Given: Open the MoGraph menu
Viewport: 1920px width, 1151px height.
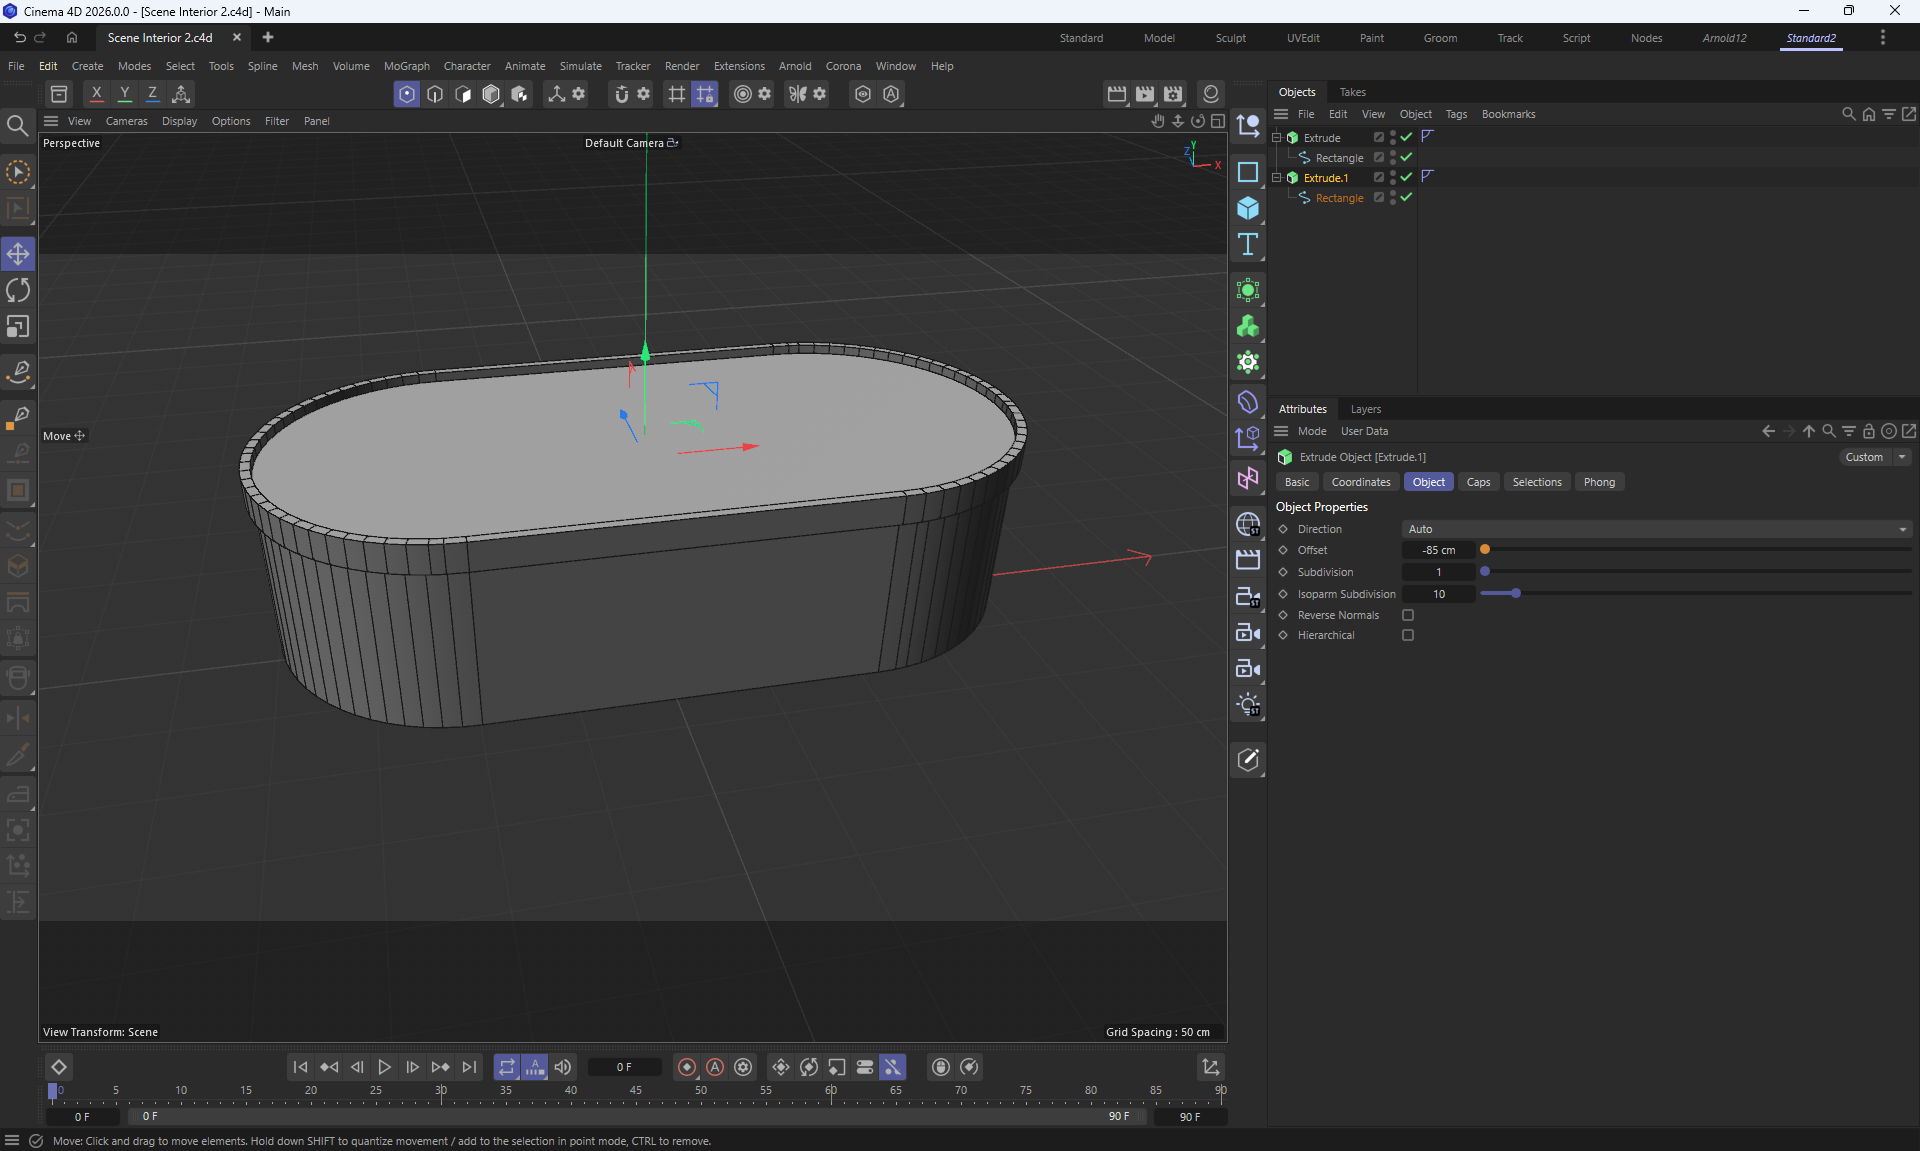Looking at the screenshot, I should point(406,66).
